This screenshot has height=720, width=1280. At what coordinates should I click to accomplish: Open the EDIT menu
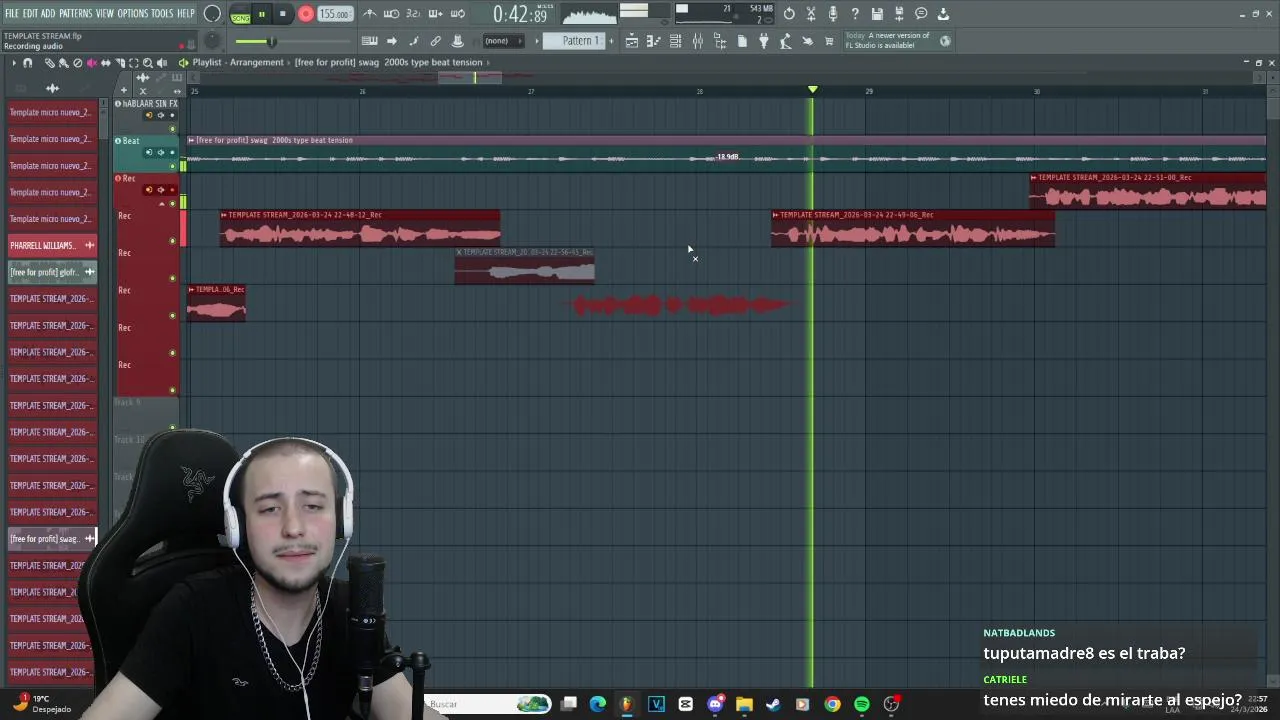[30, 13]
